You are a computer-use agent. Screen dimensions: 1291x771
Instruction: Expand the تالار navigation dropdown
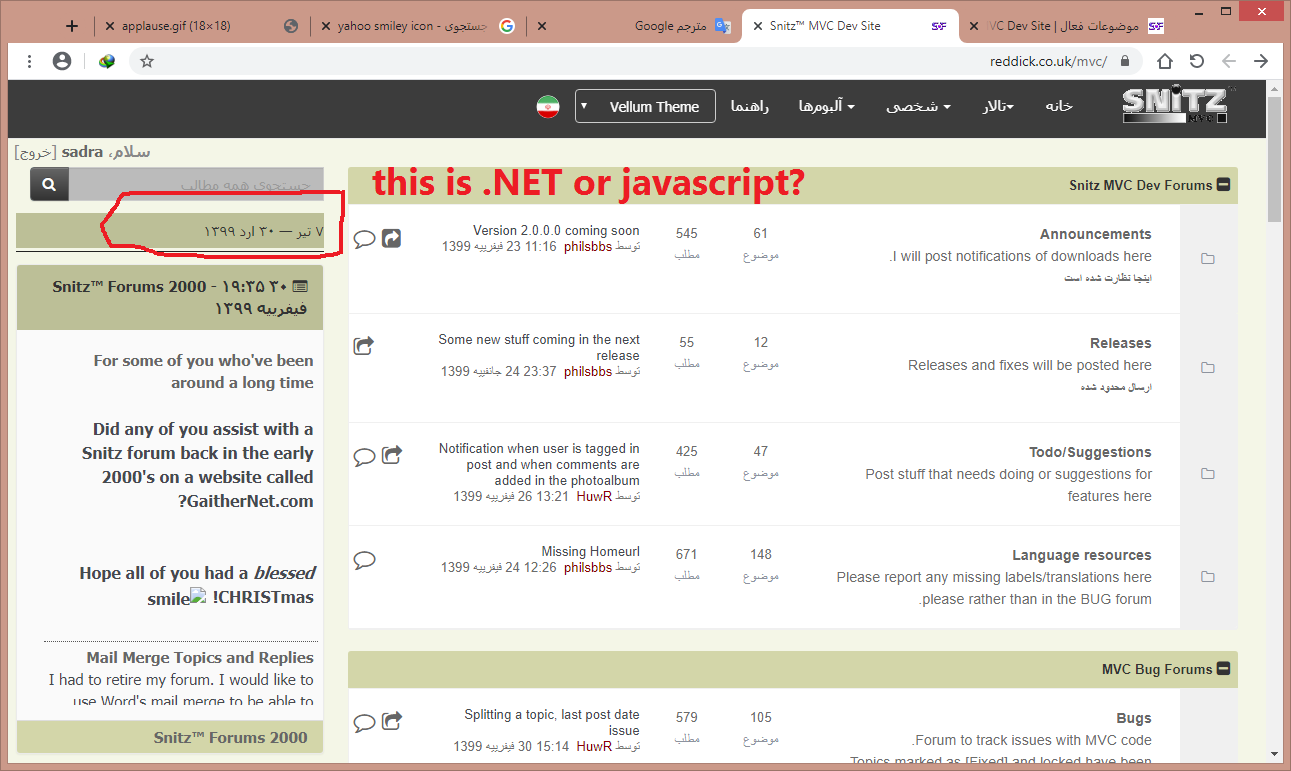coord(997,107)
